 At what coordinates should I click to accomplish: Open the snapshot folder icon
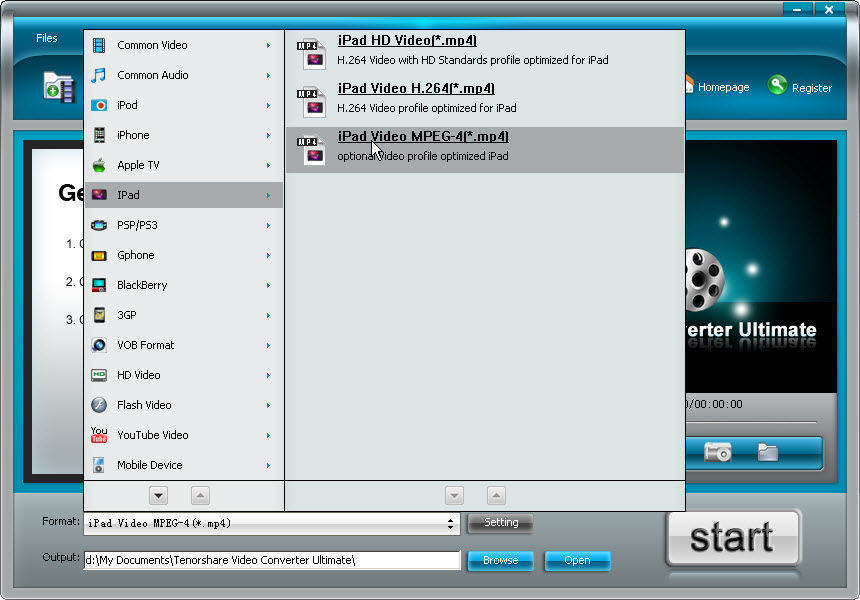[x=768, y=452]
